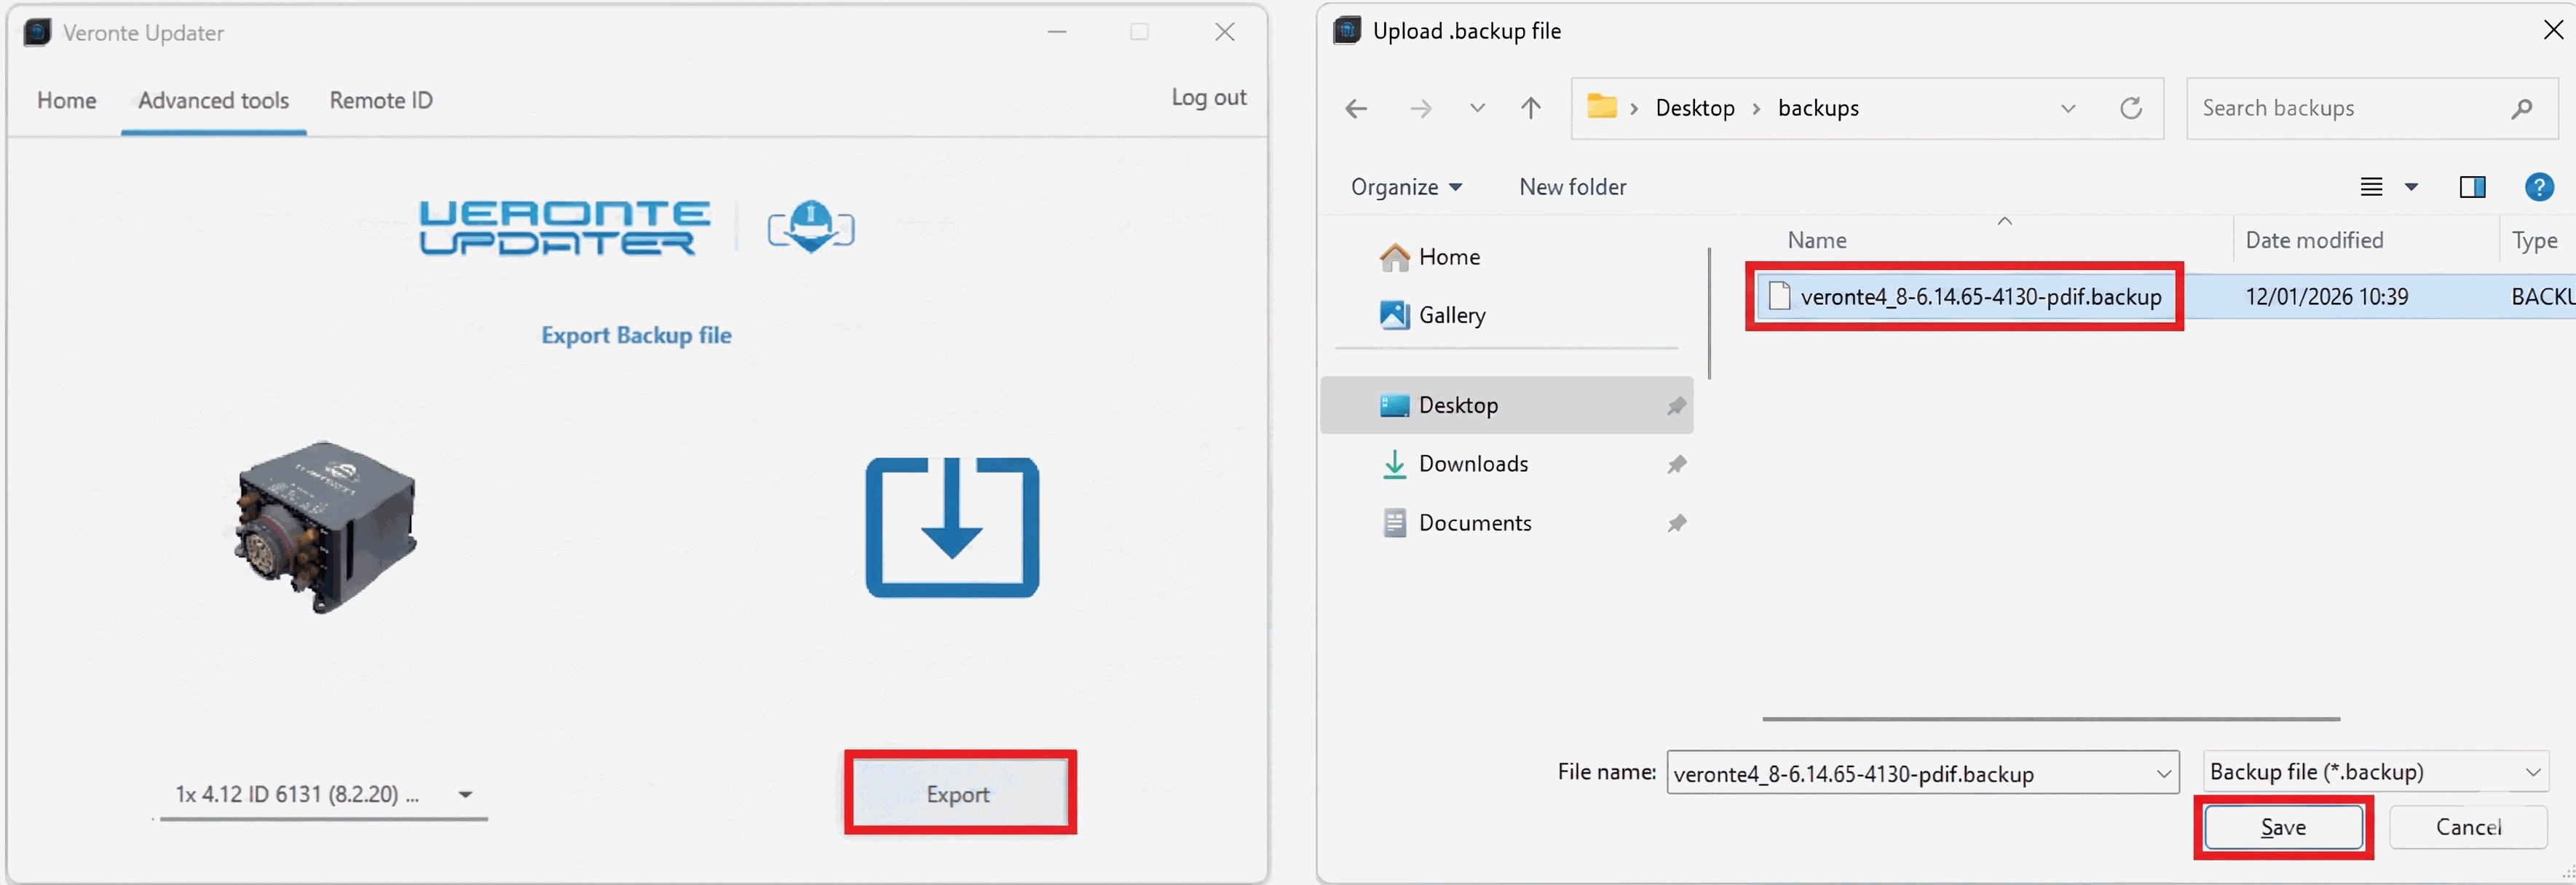Click Log out link

tap(1208, 97)
